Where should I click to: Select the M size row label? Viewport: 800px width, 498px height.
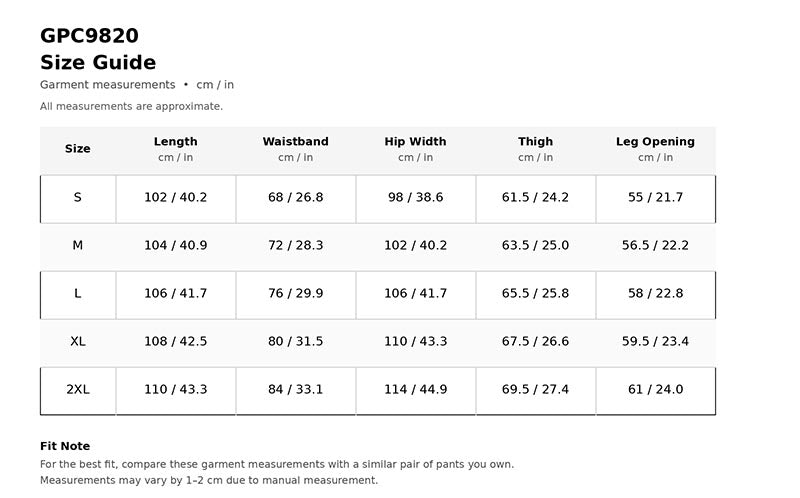pyautogui.click(x=78, y=245)
